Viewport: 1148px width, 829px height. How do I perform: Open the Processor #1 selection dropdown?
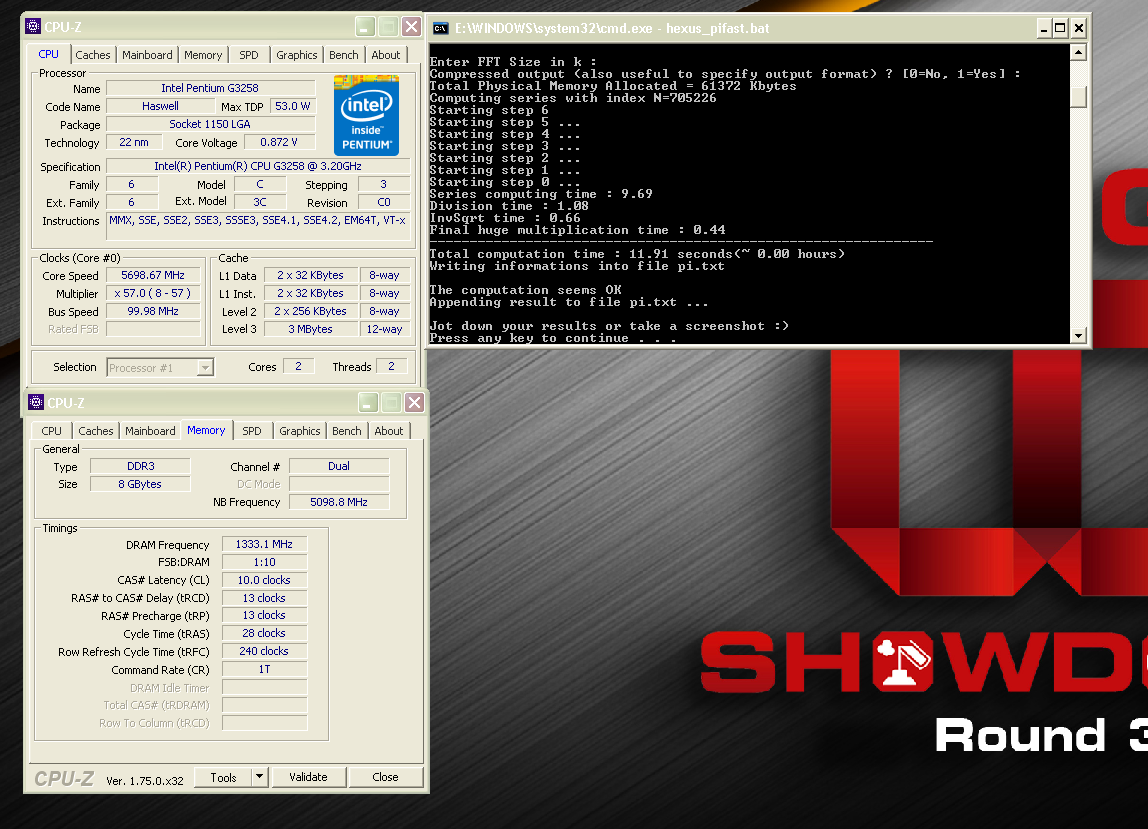pos(206,368)
